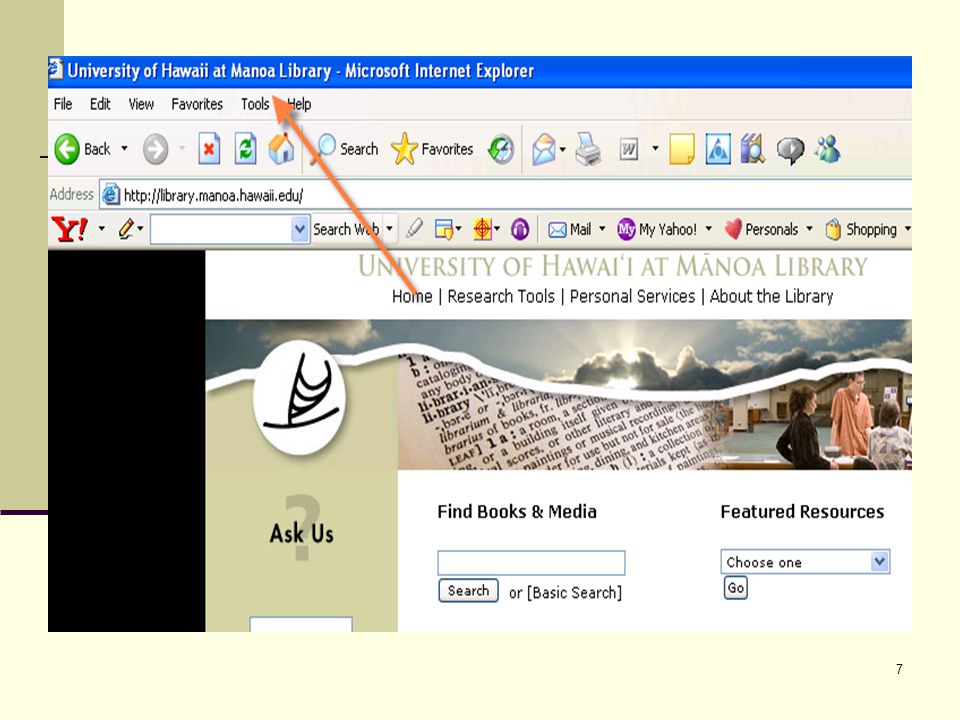This screenshot has height=720, width=960.
Task: Expand the Back button history arrow
Action: point(124,148)
